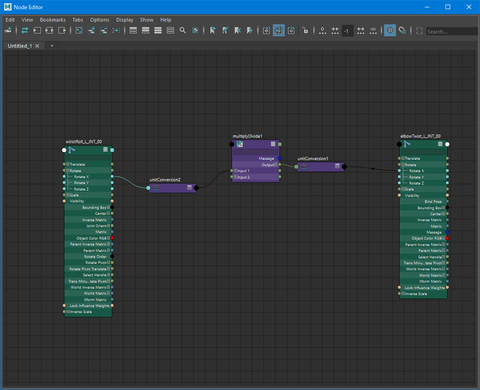The height and width of the screenshot is (390, 480).
Task: Click the Search input field
Action: (x=452, y=31)
